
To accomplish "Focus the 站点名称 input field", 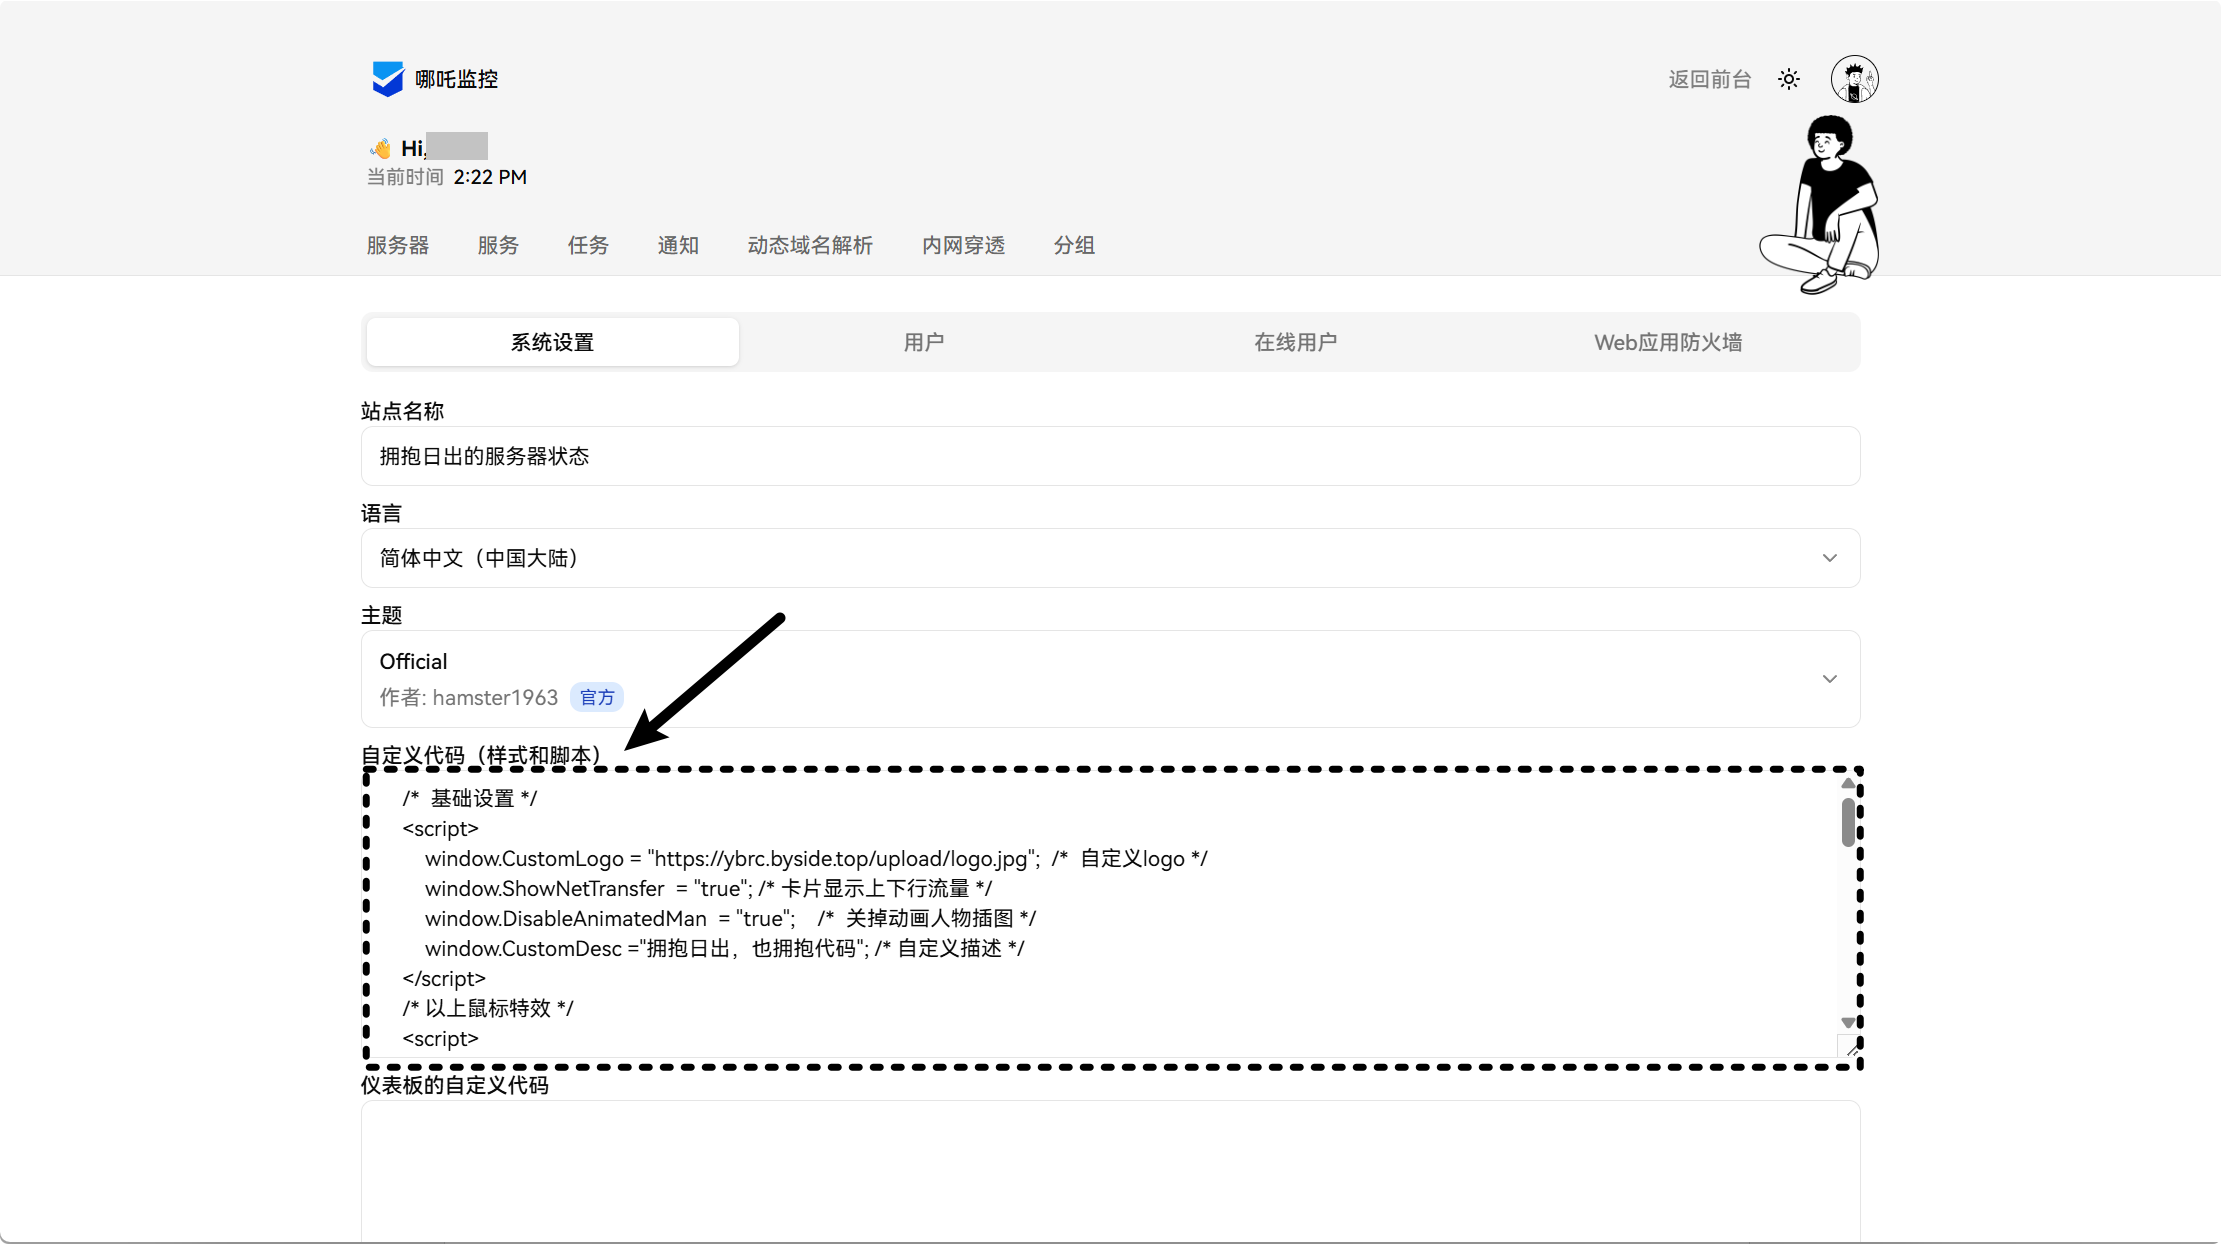I will pyautogui.click(x=1110, y=456).
